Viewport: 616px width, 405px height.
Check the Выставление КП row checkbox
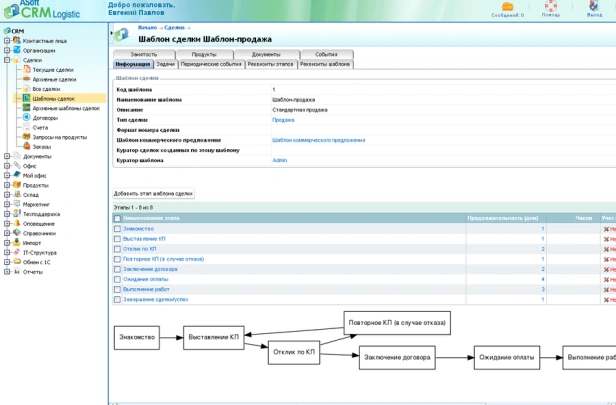[x=117, y=239]
